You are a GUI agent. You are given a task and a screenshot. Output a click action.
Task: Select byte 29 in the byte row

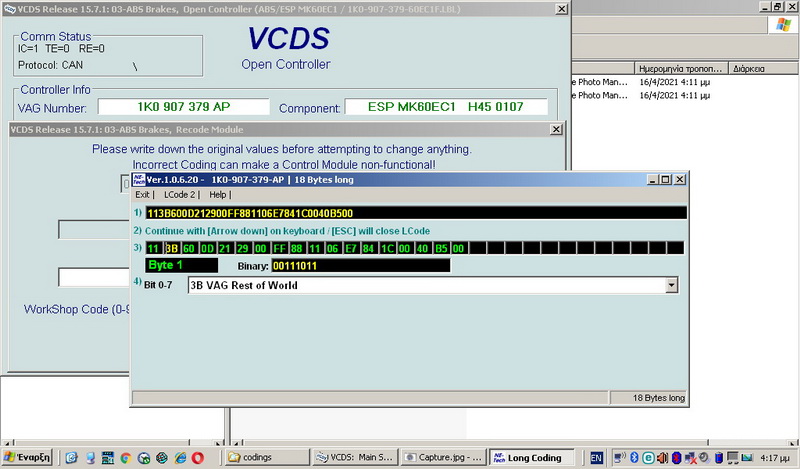(x=243, y=249)
